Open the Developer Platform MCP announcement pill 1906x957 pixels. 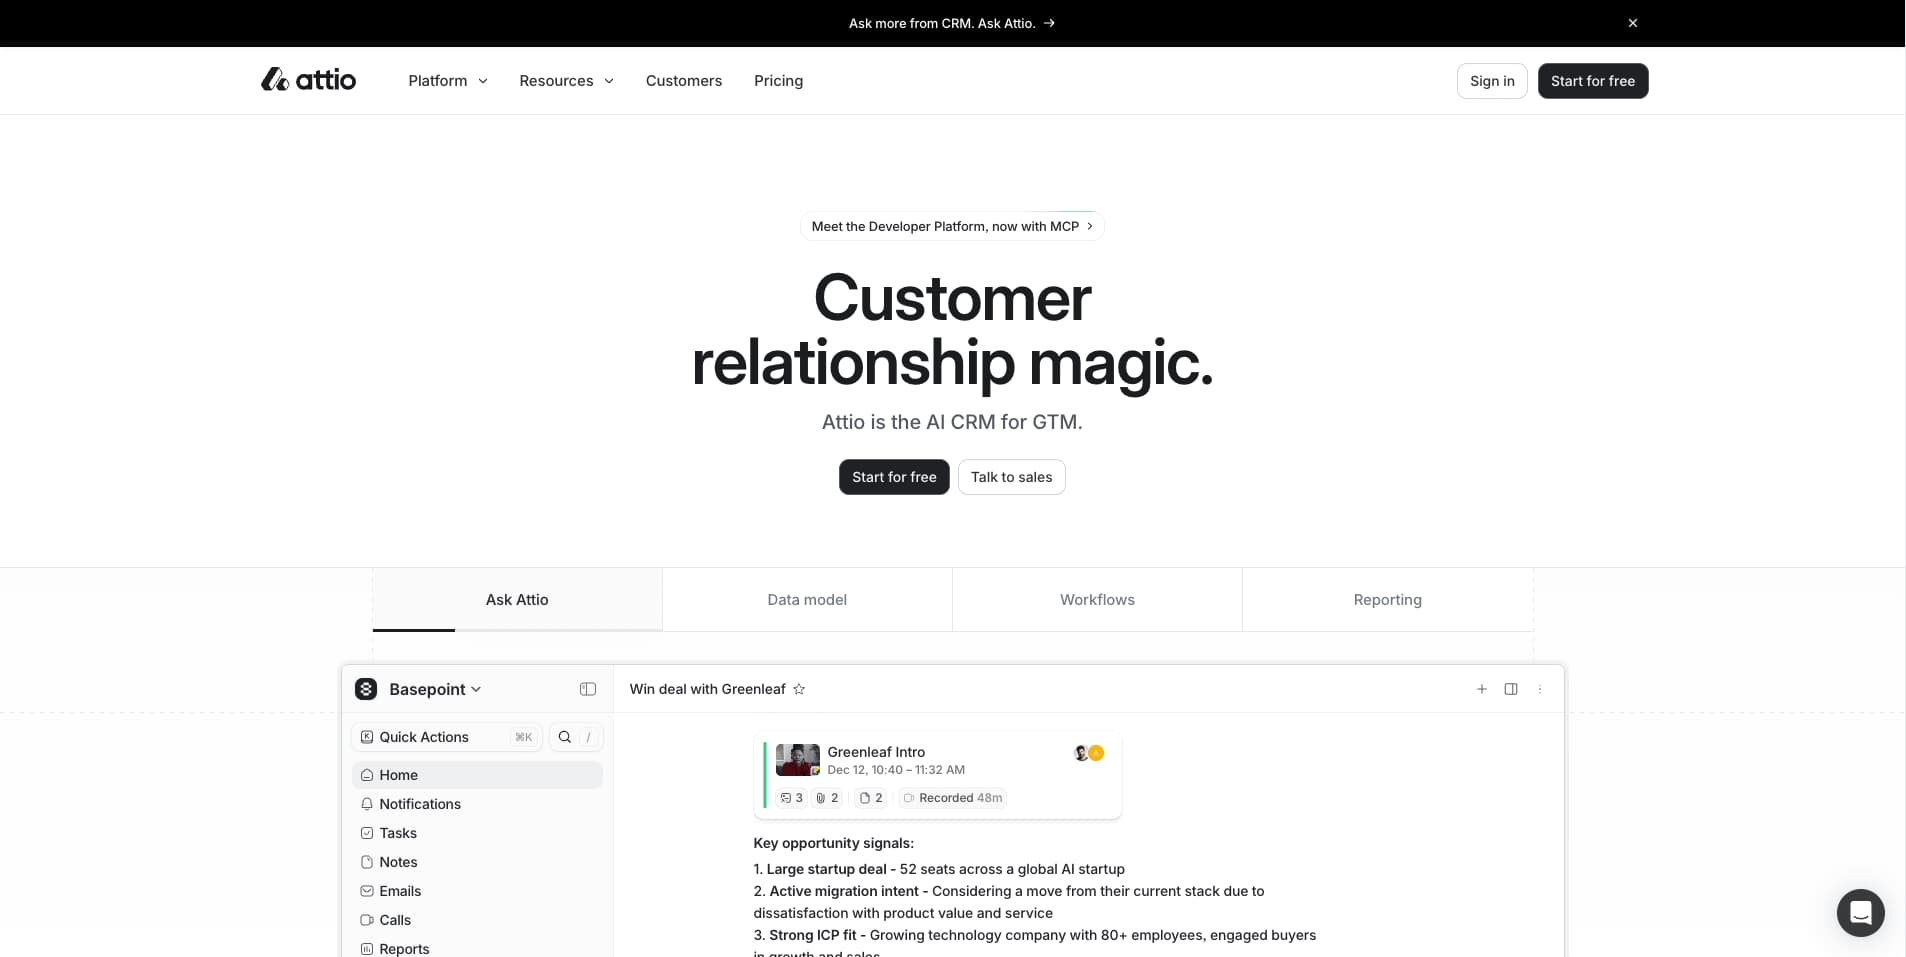[951, 226]
